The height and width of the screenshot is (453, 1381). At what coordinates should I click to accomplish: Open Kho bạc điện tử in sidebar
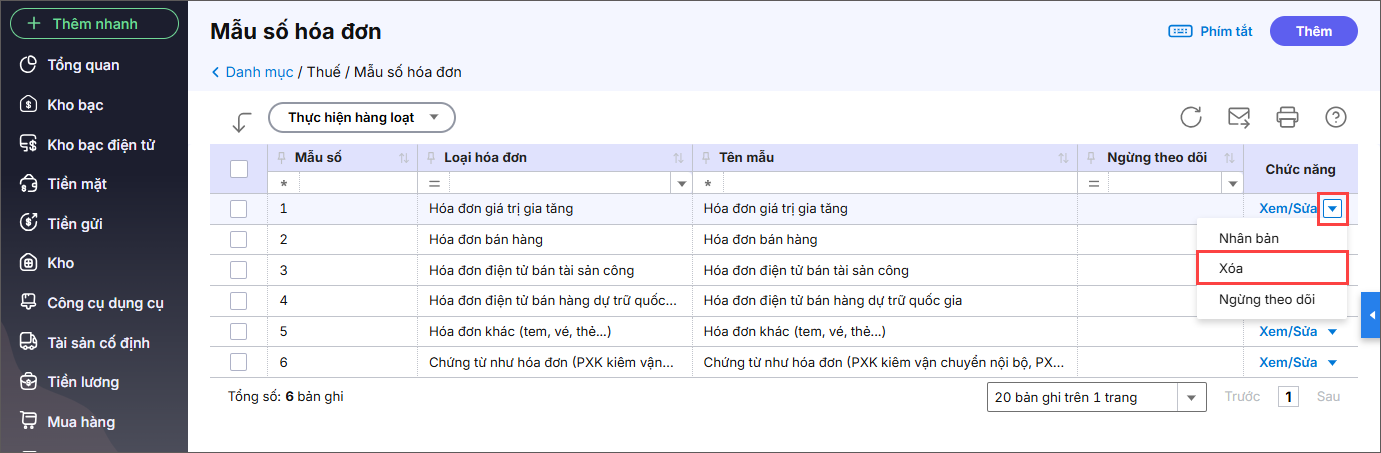pyautogui.click(x=100, y=145)
